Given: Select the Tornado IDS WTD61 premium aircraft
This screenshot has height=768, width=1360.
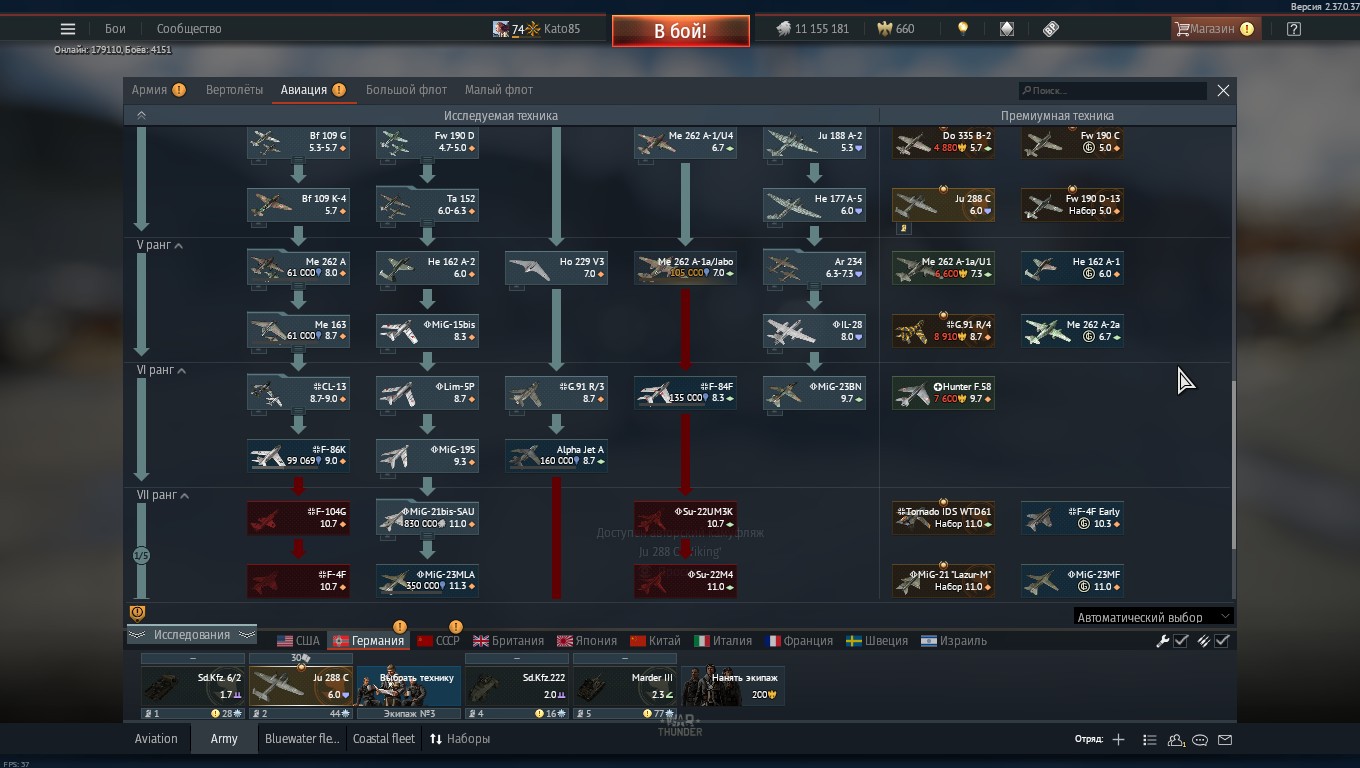Looking at the screenshot, I should (943, 518).
